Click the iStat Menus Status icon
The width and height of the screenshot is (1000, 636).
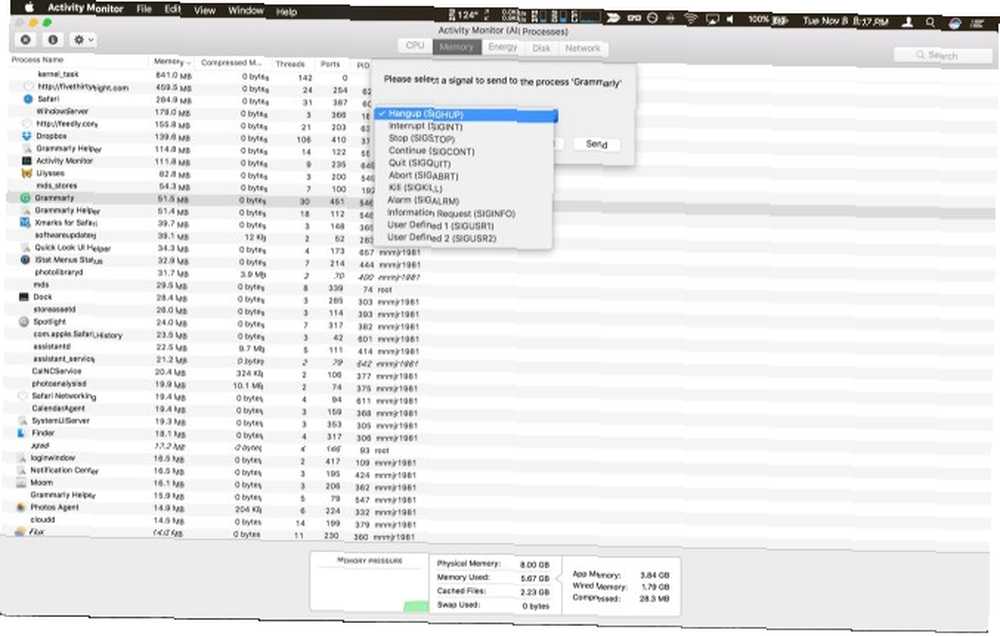[25, 260]
